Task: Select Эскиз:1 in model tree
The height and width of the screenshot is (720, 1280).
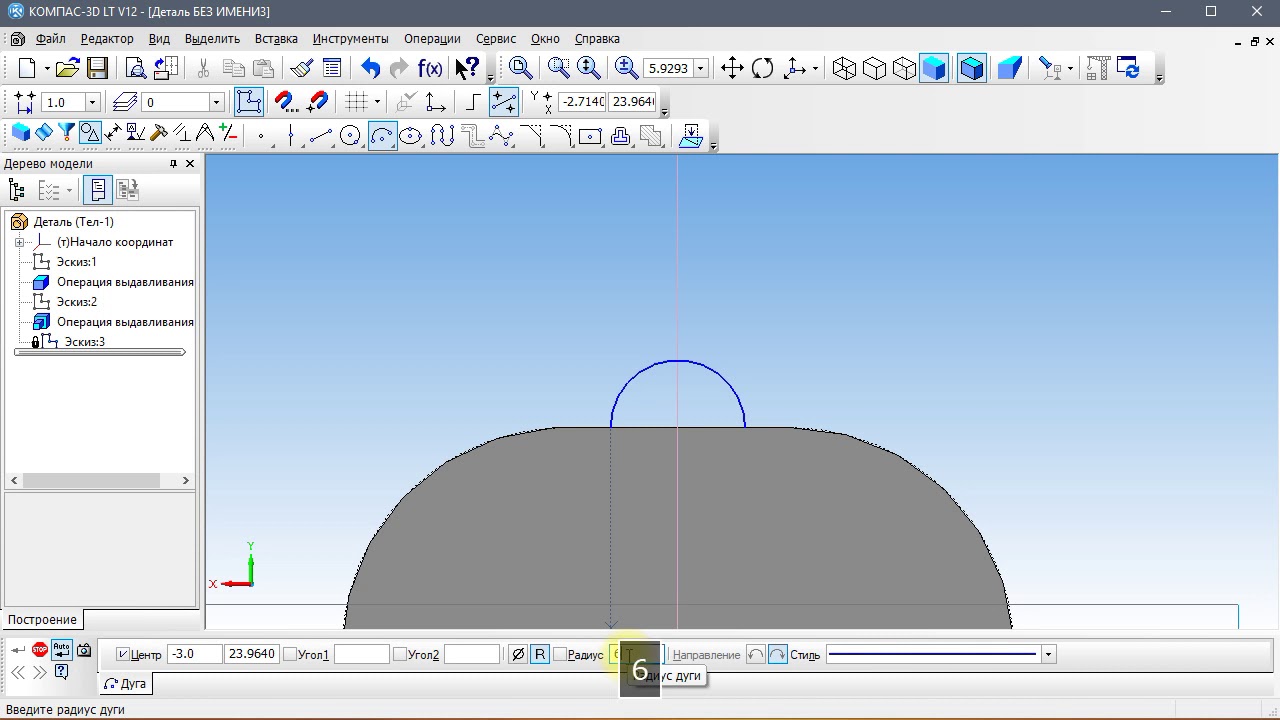Action: [x=76, y=262]
